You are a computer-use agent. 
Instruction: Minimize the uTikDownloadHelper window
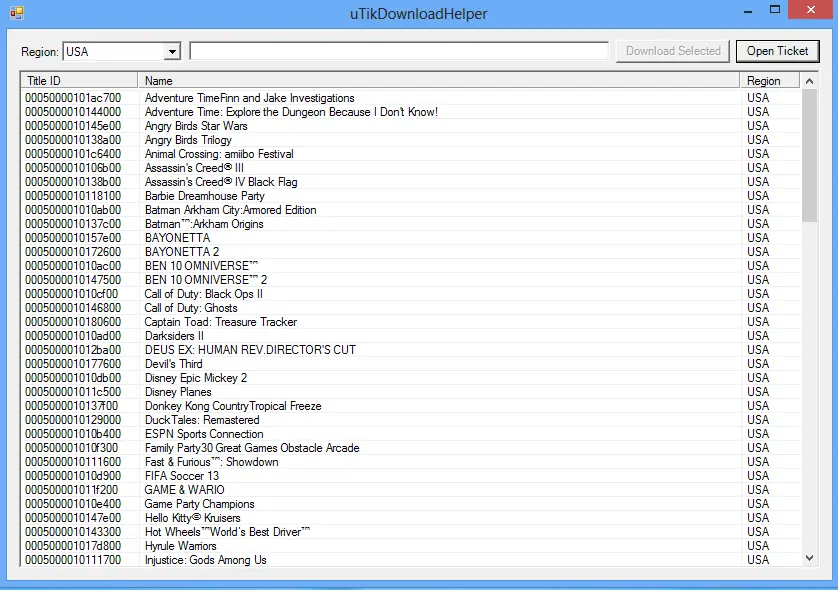(748, 11)
